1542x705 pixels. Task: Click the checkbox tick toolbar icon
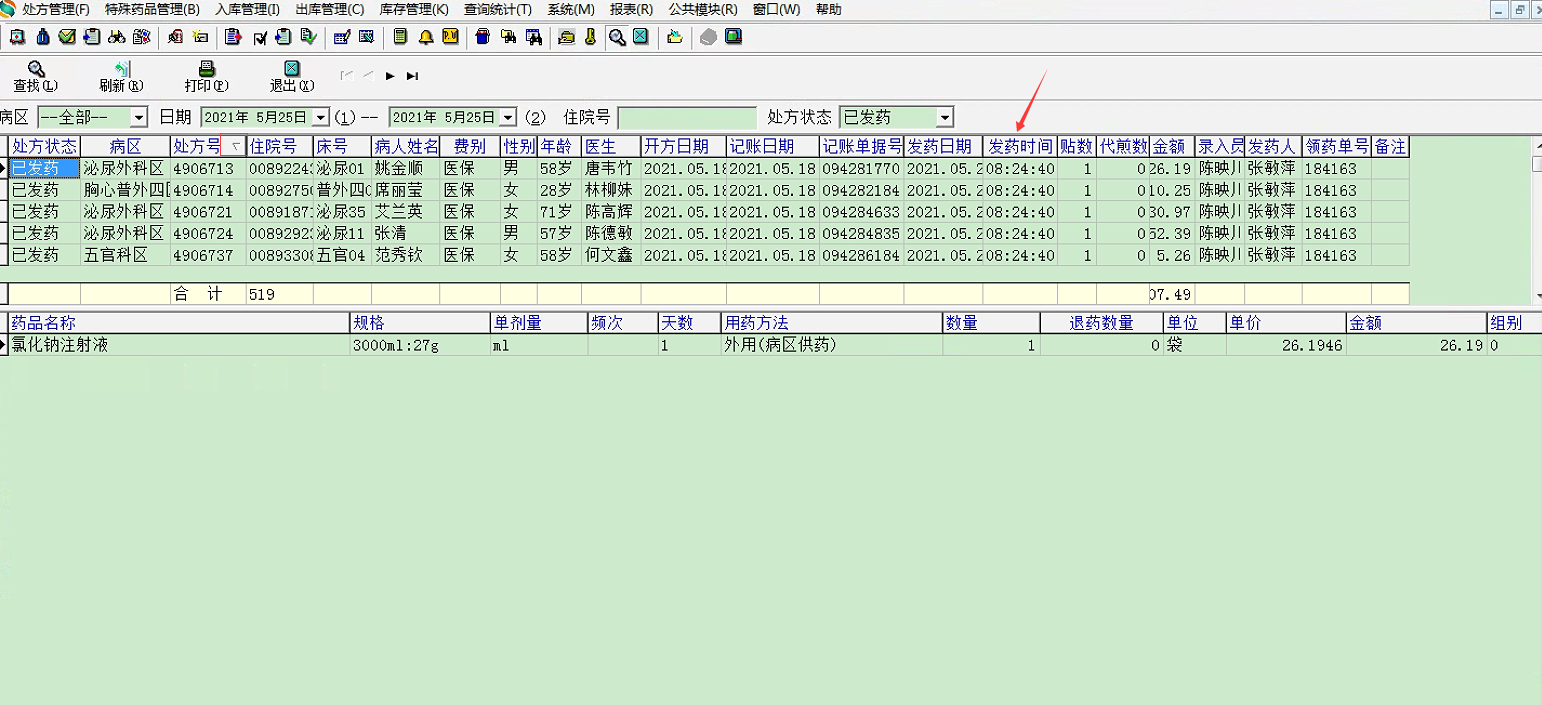point(260,38)
